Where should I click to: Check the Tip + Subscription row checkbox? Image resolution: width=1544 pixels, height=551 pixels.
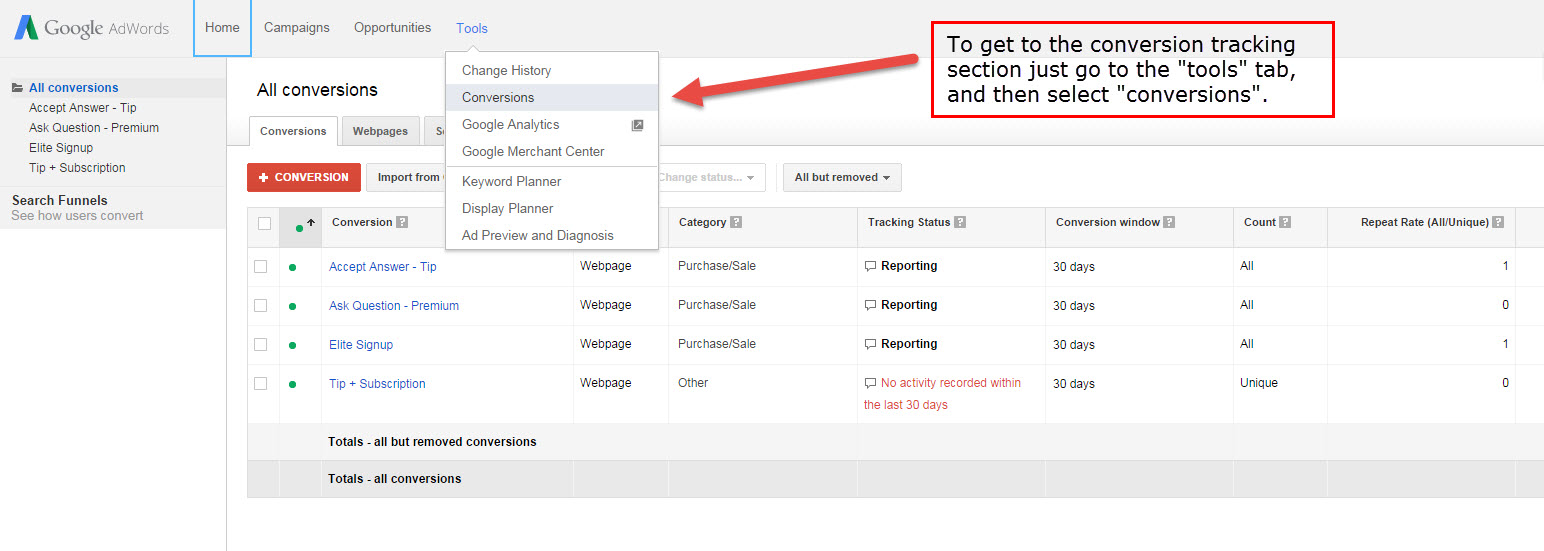(x=260, y=384)
